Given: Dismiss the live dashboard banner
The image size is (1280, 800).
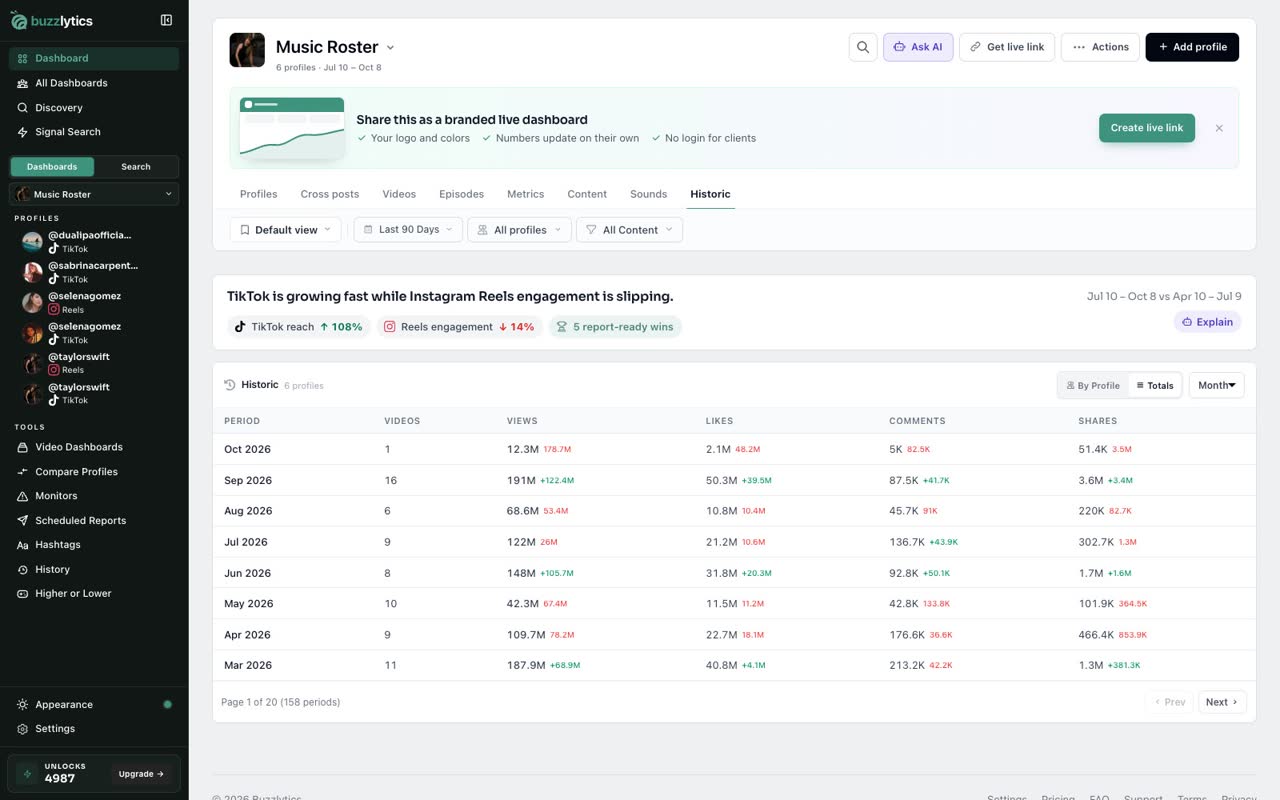Looking at the screenshot, I should click(x=1219, y=128).
